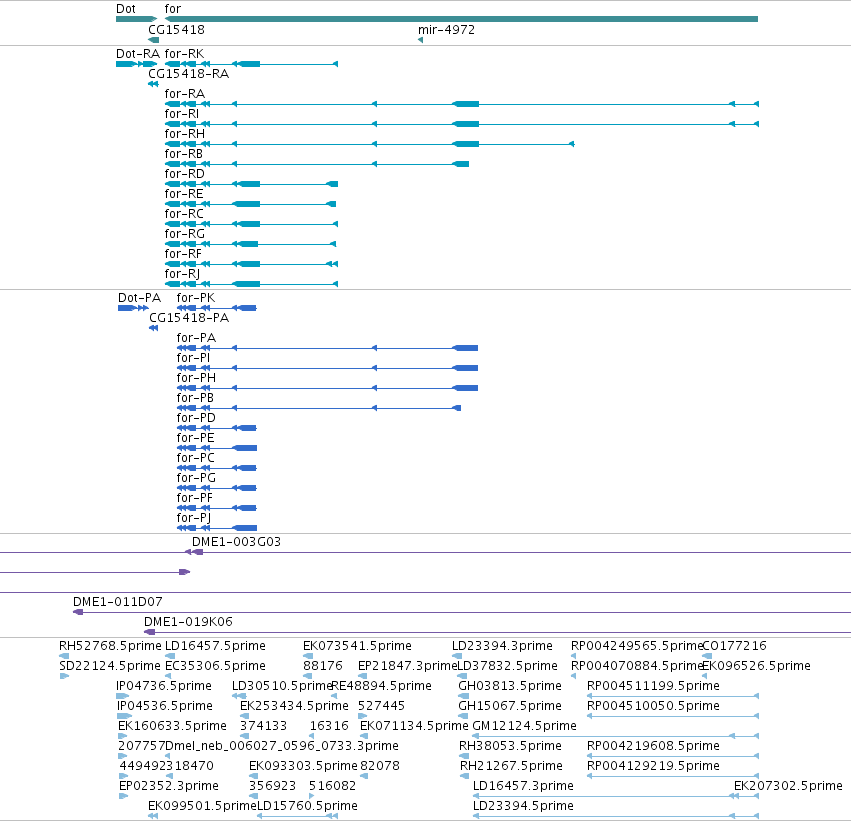Click the for-PG protein label

(196, 479)
